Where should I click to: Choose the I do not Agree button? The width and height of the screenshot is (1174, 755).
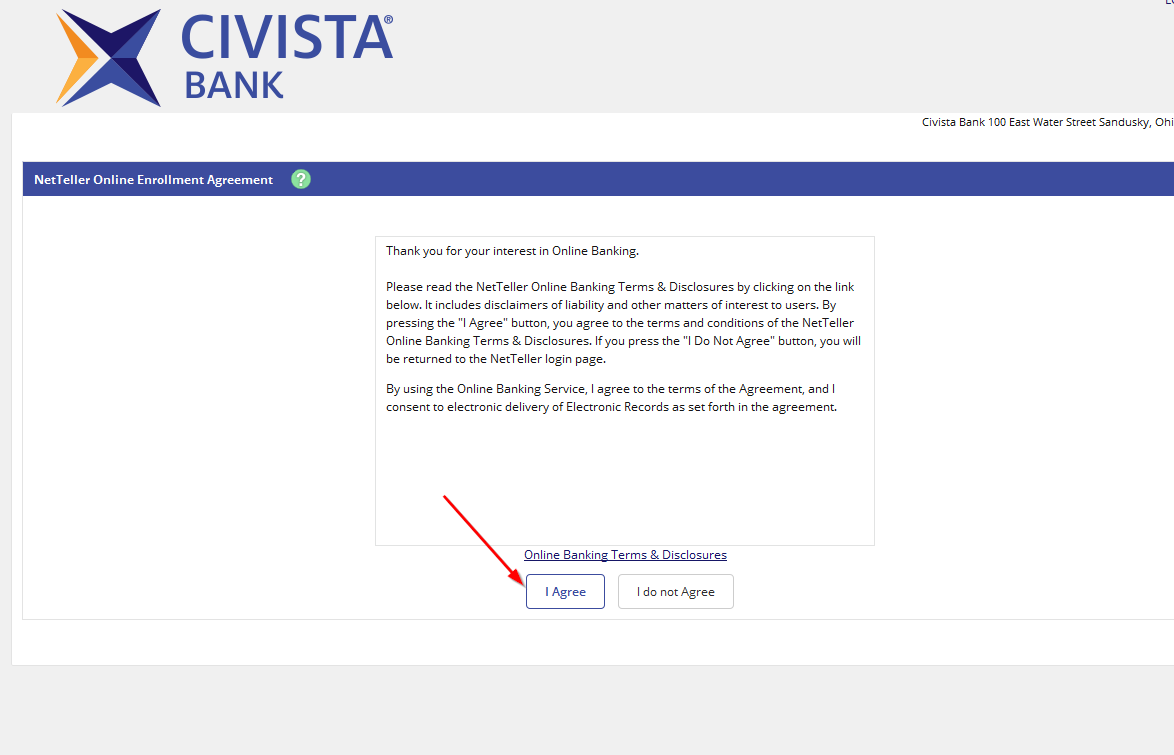point(675,592)
